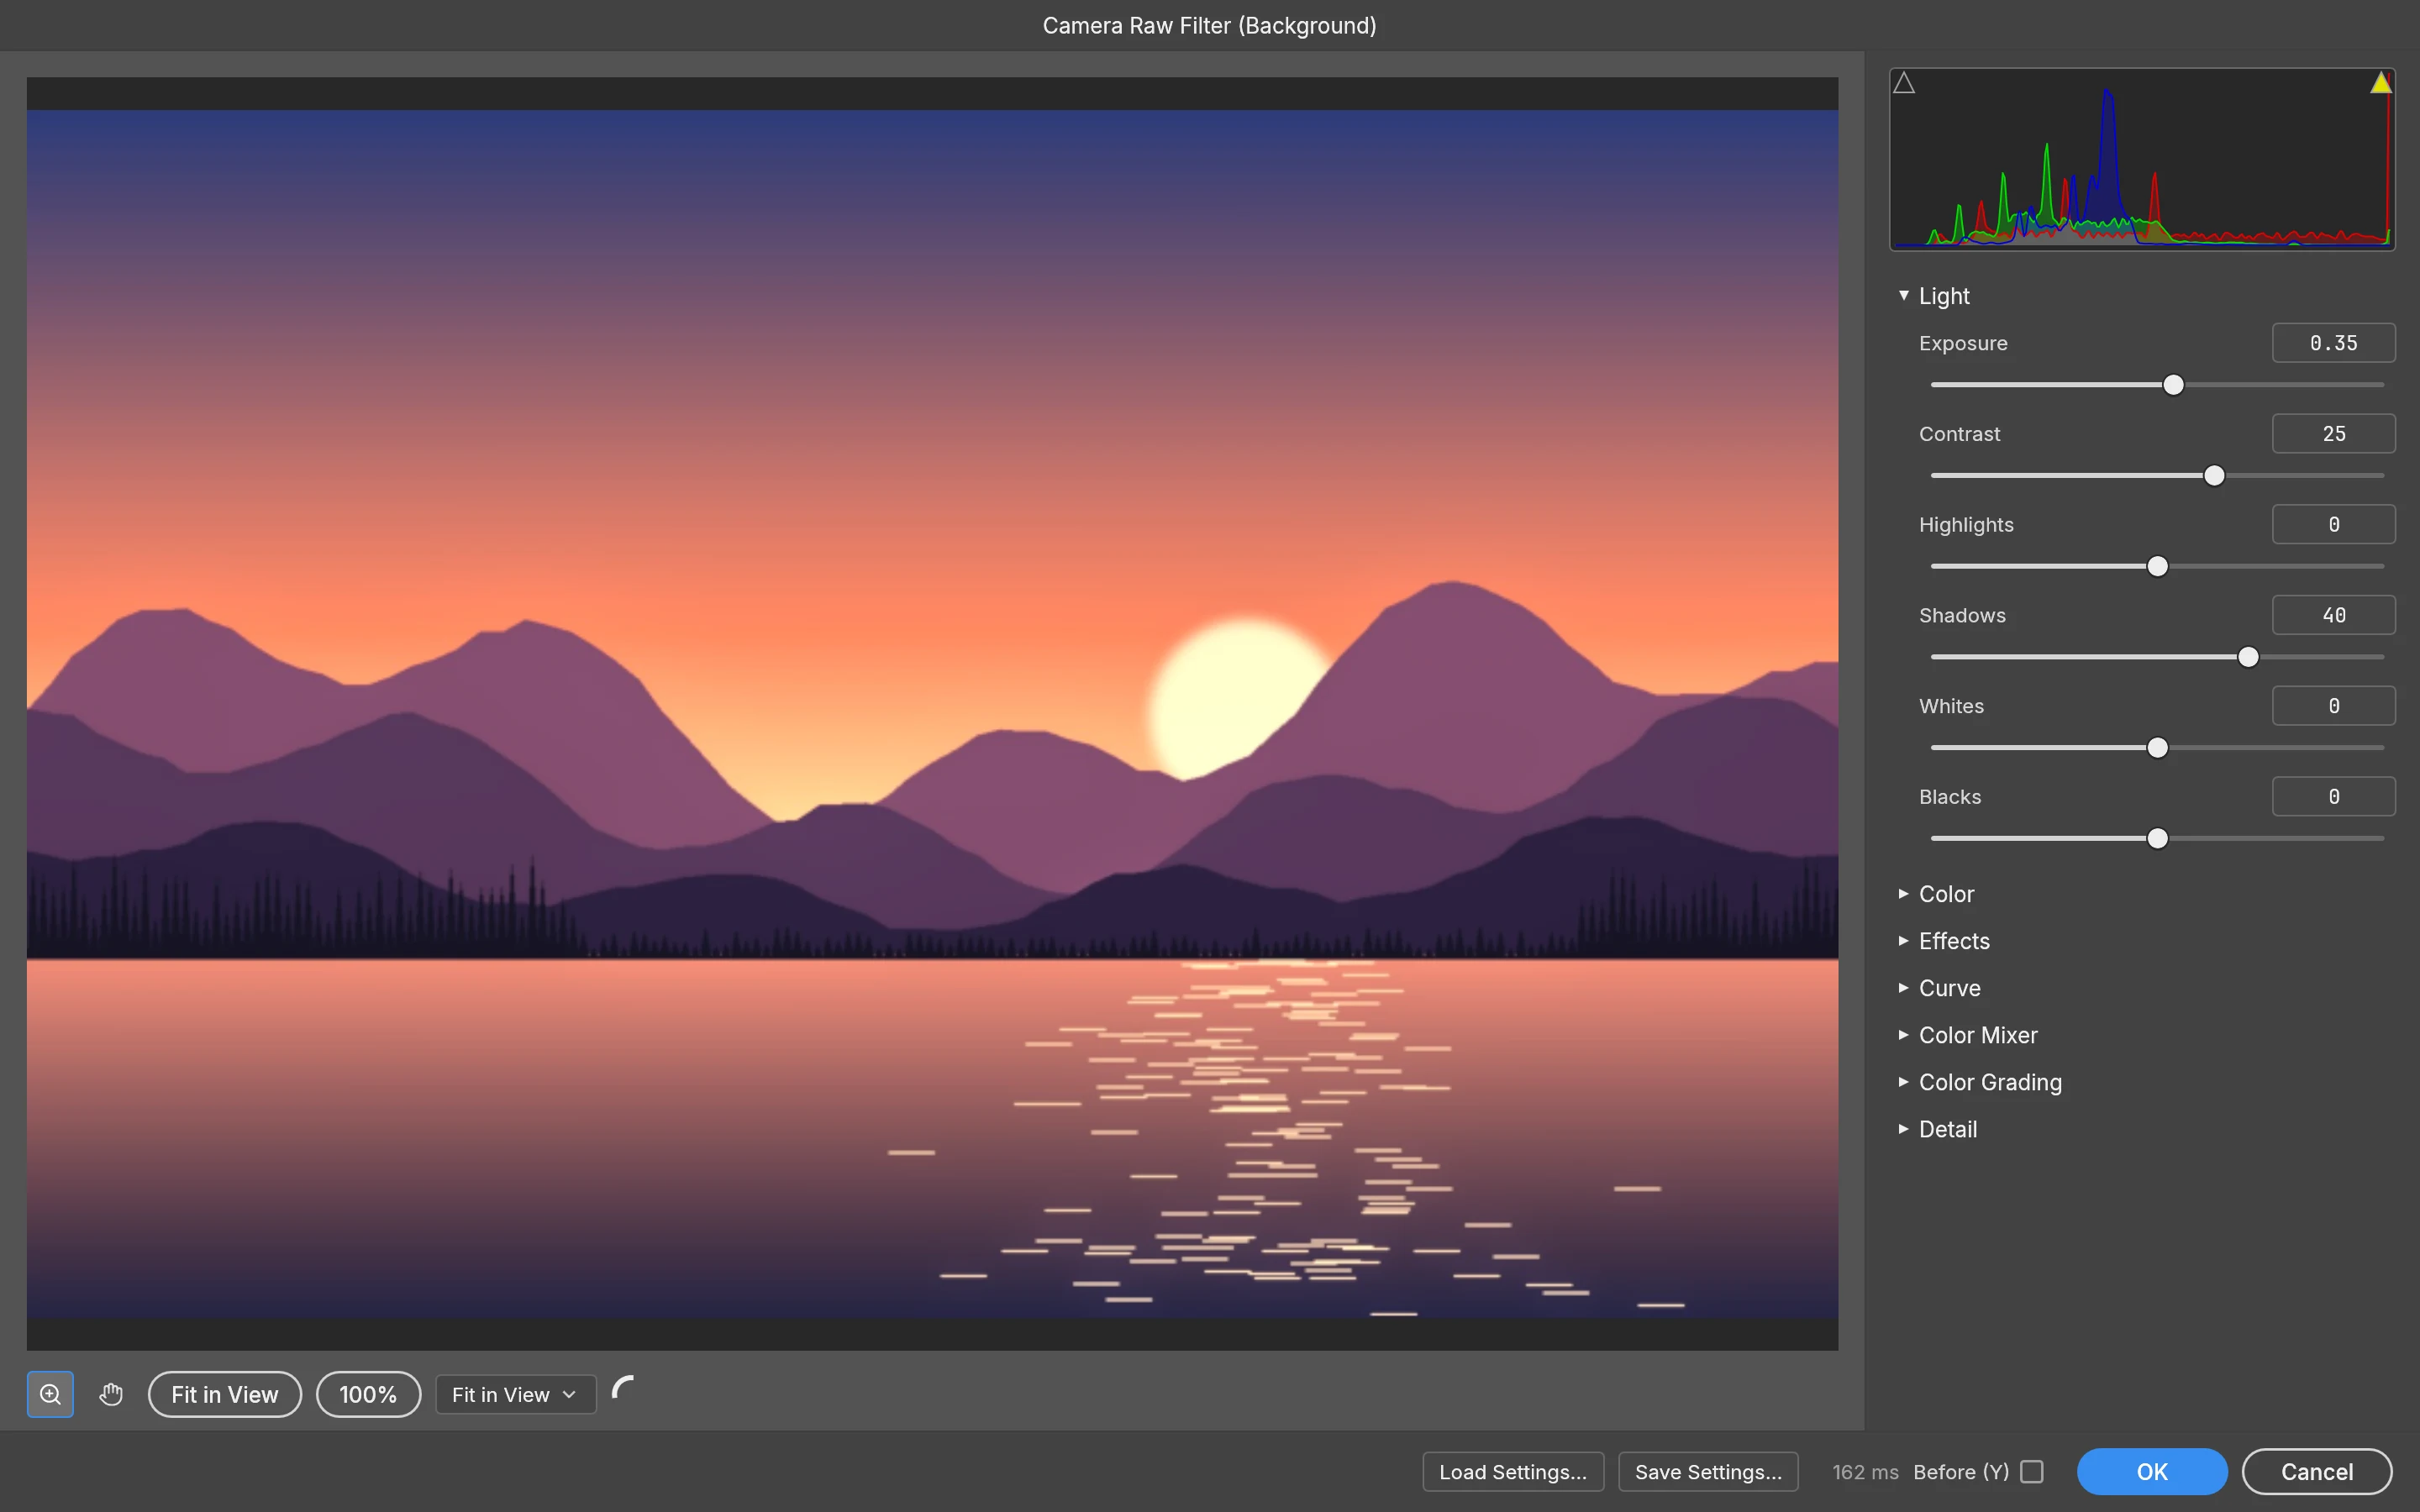Click the Exposure value field 0.35
The width and height of the screenshot is (2420, 1512).
(x=2333, y=343)
